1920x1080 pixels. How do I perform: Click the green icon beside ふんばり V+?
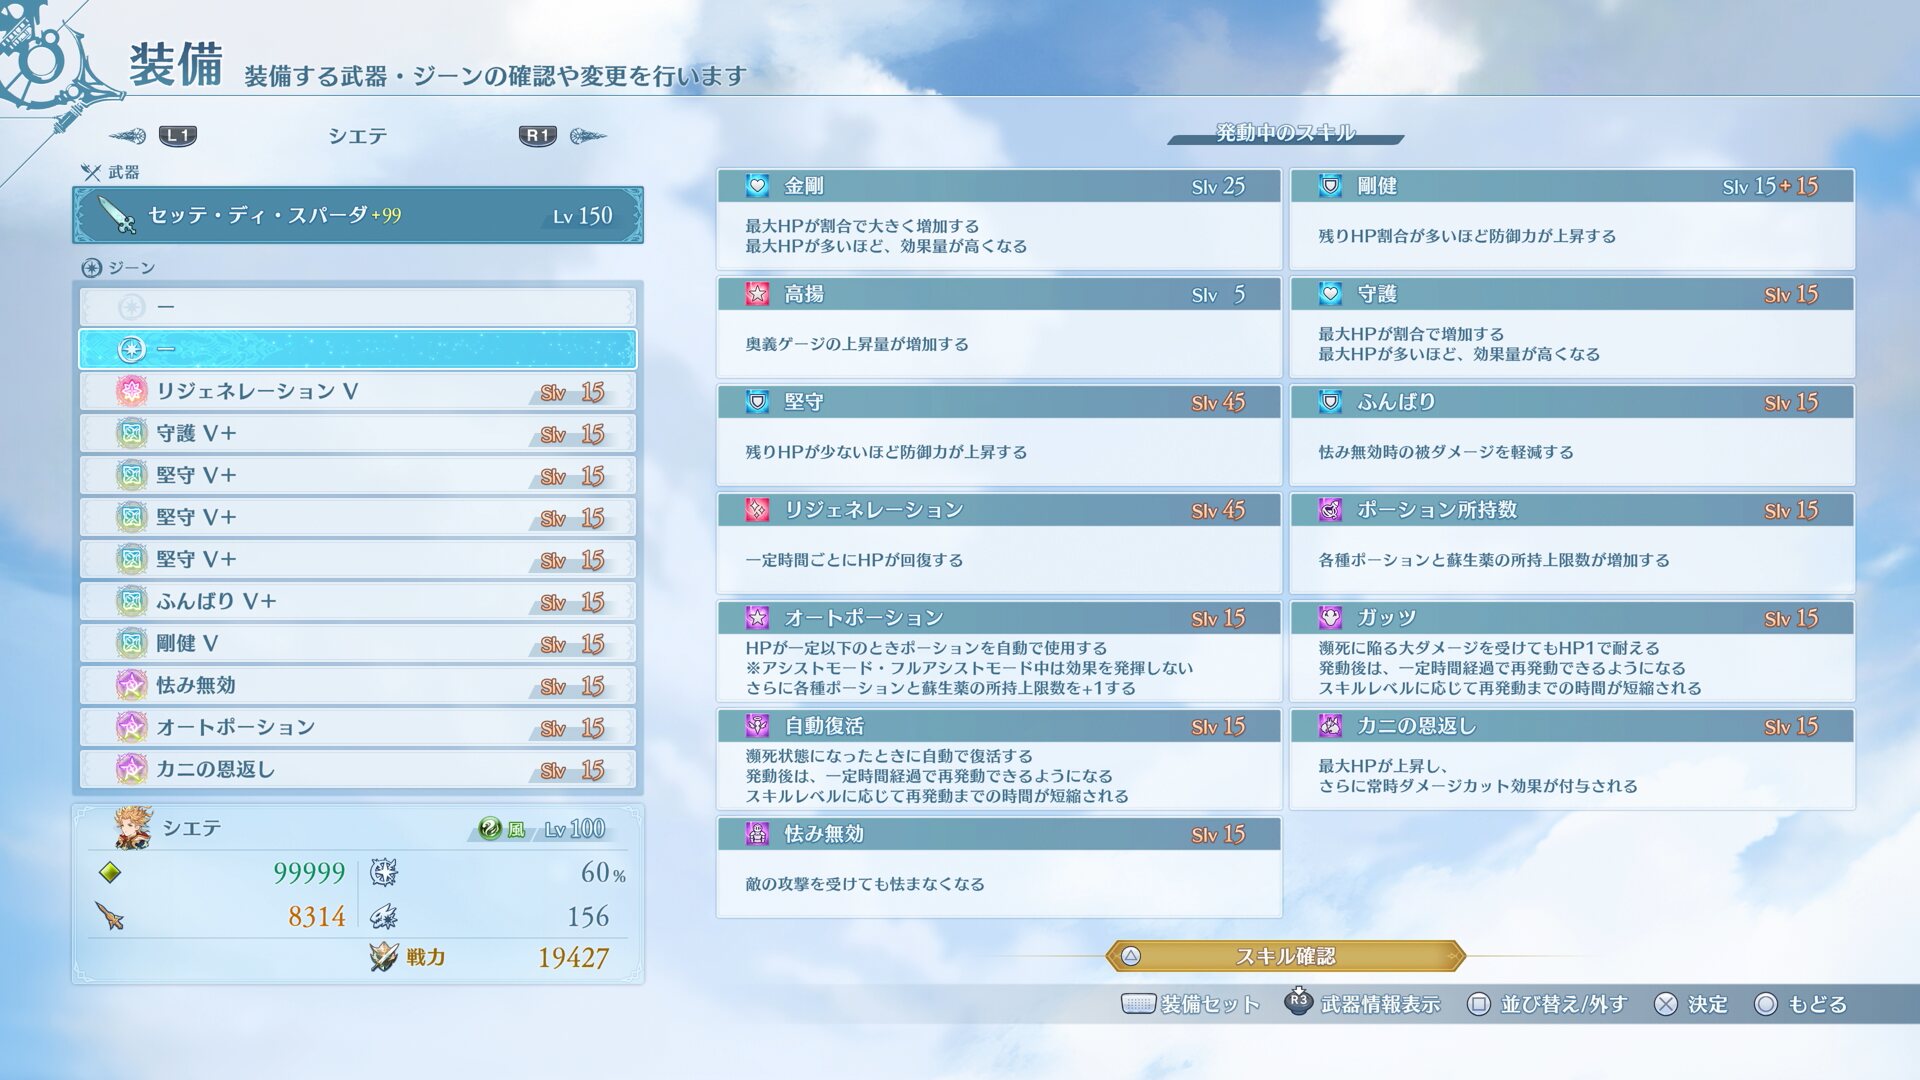click(x=131, y=601)
